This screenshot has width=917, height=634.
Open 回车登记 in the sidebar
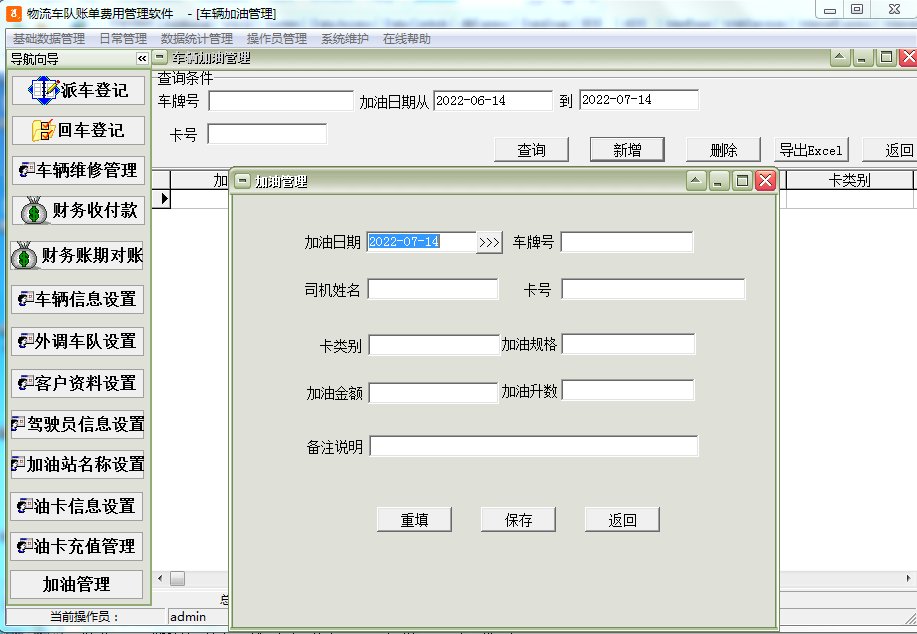click(x=78, y=130)
